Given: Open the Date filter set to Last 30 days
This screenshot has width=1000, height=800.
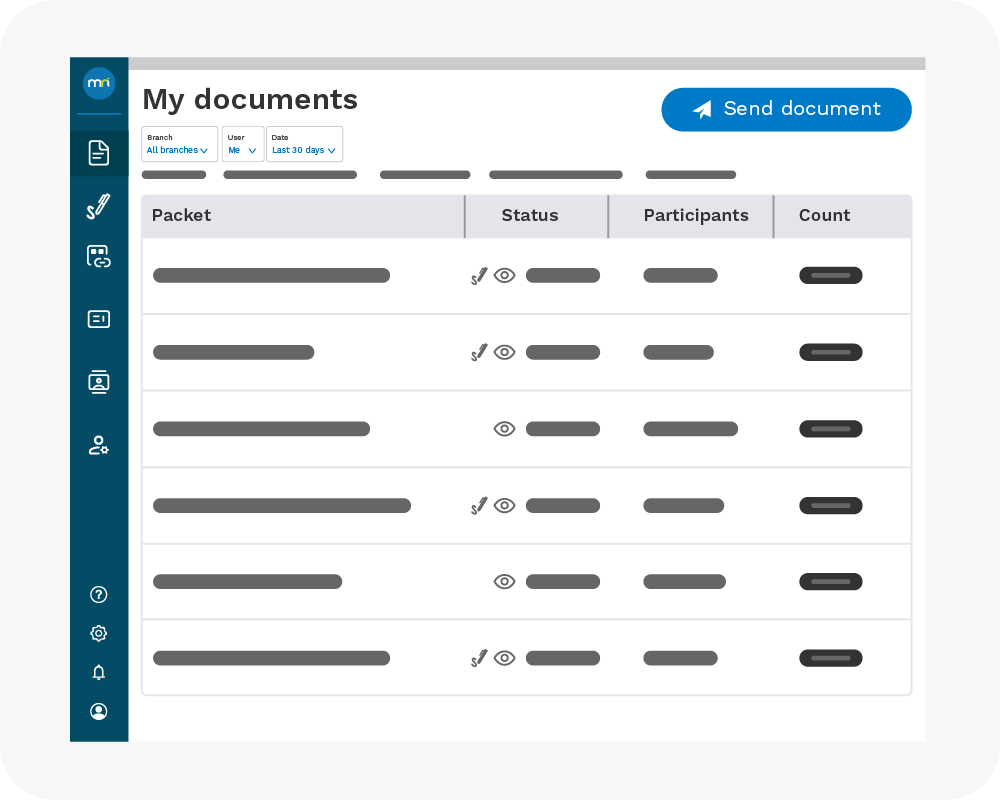Looking at the screenshot, I should point(303,144).
